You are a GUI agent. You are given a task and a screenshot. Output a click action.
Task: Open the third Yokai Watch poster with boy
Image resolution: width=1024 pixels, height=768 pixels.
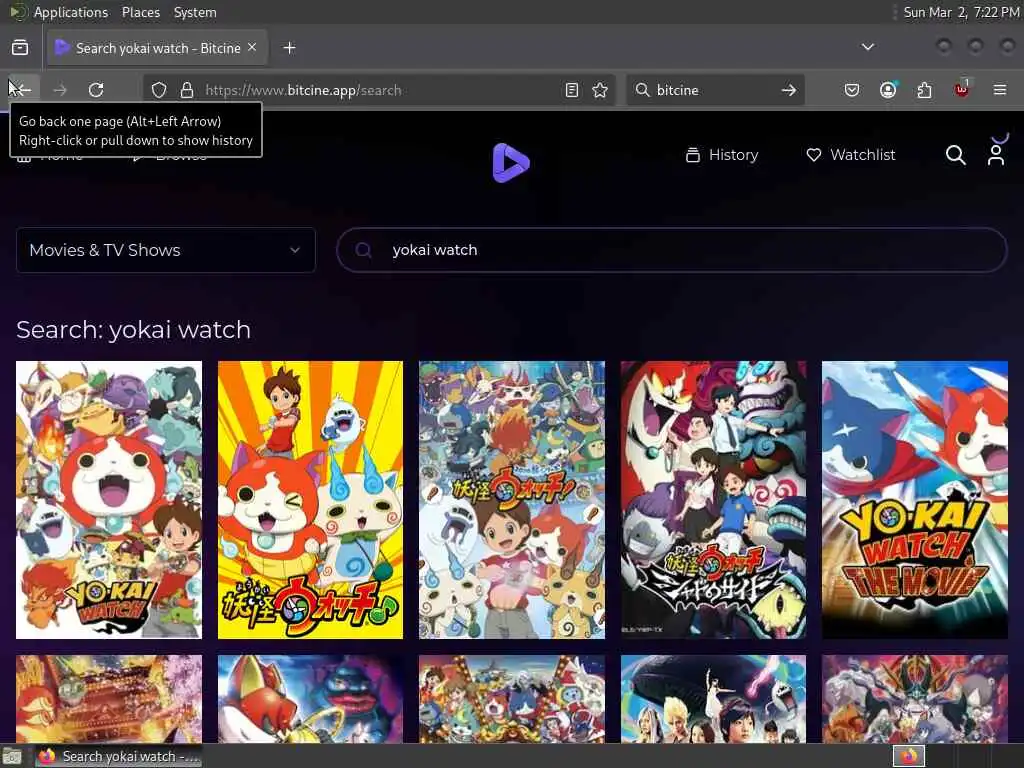click(x=512, y=500)
